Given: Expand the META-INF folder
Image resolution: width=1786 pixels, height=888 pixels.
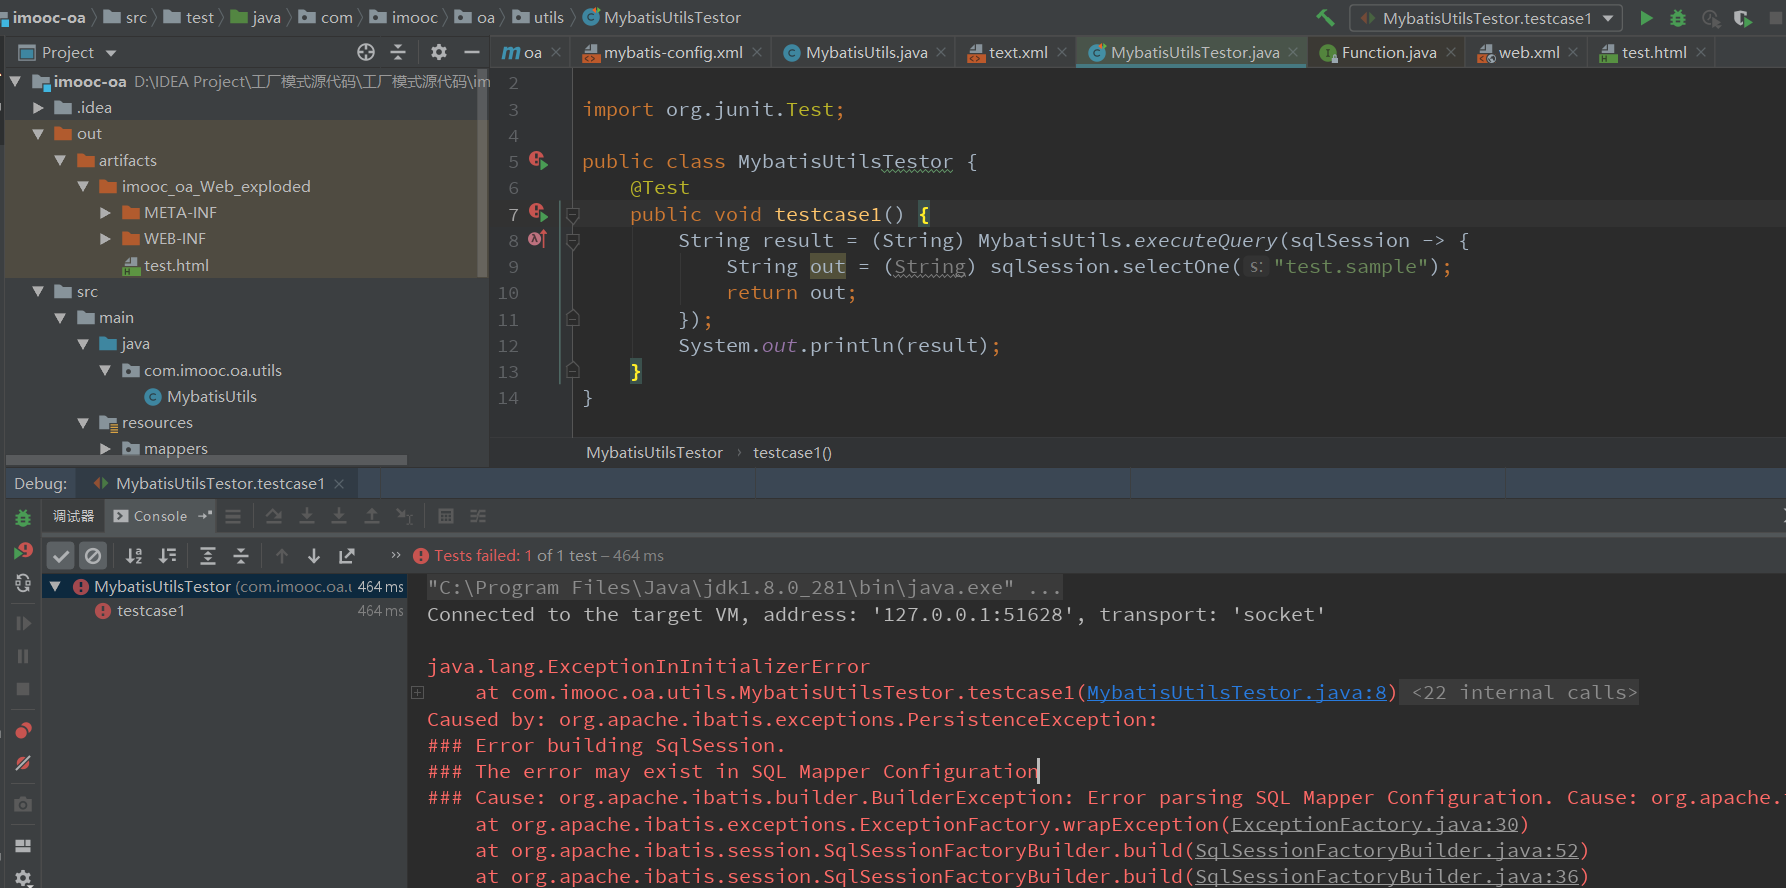Looking at the screenshot, I should (x=106, y=212).
